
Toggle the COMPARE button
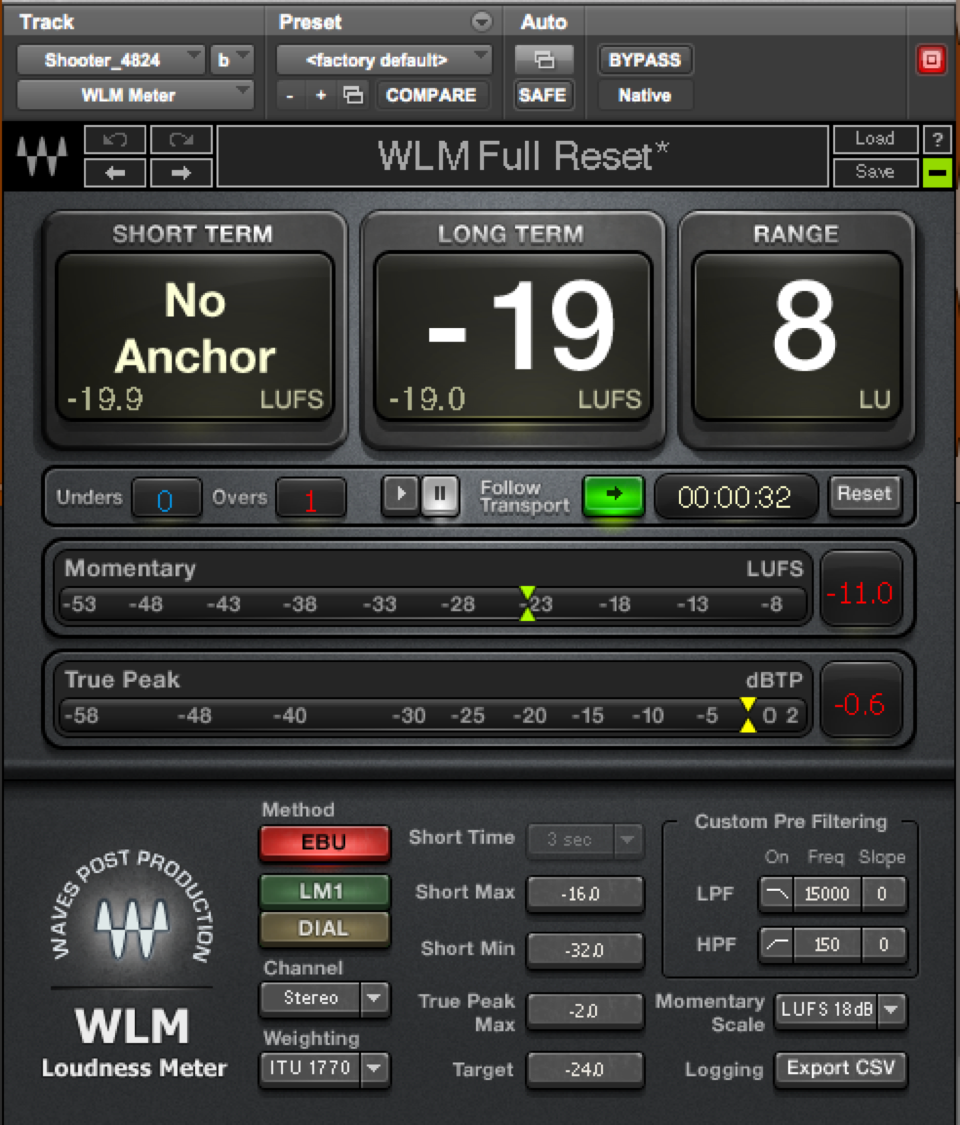coord(431,95)
